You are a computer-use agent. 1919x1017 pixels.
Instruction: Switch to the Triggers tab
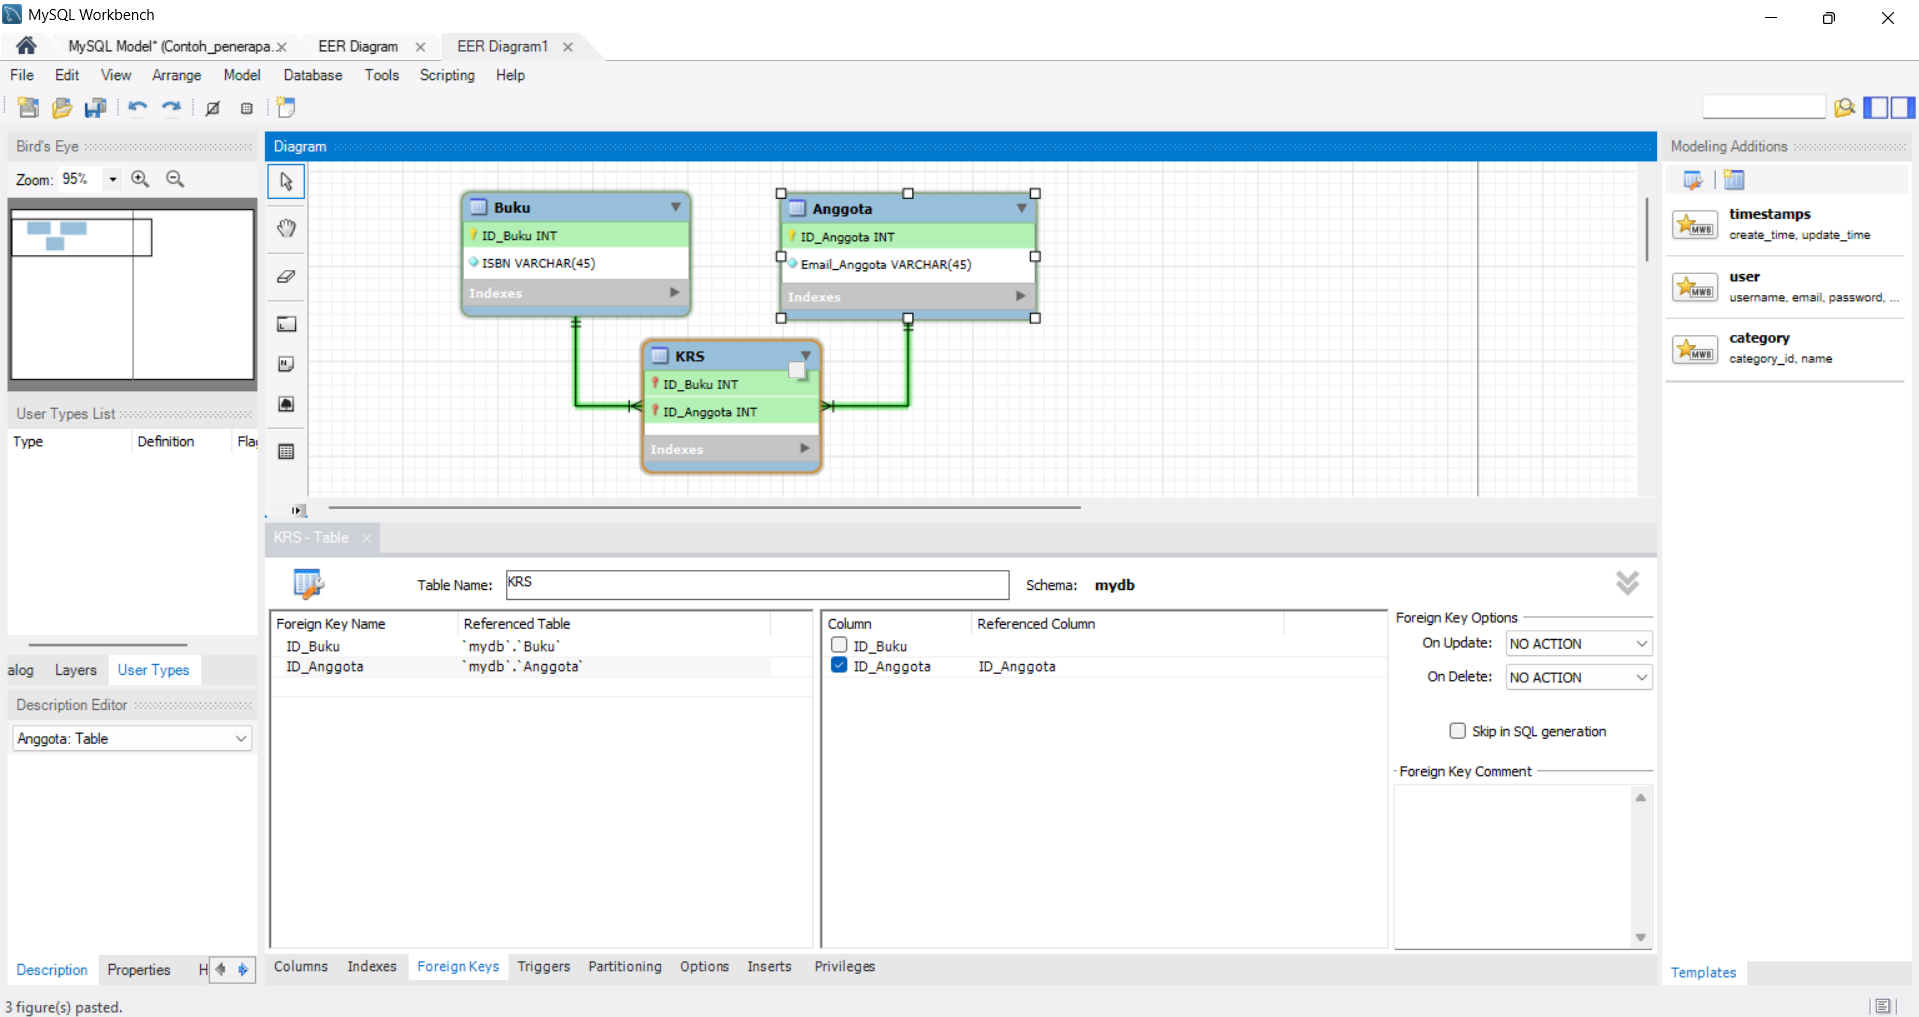pyautogui.click(x=544, y=966)
